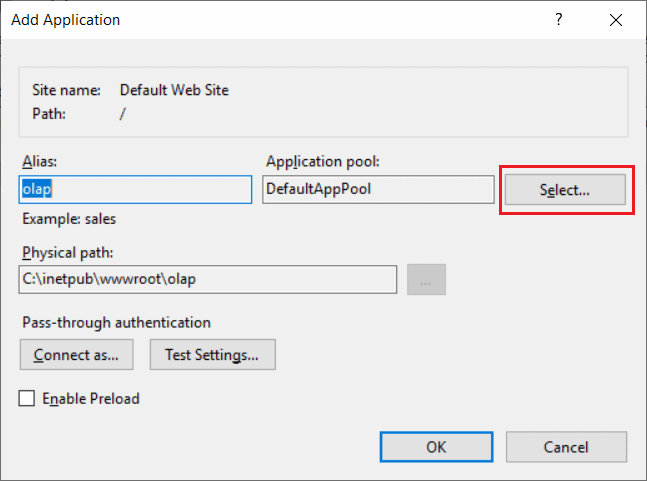Click the Default Web Site name text

[x=174, y=90]
